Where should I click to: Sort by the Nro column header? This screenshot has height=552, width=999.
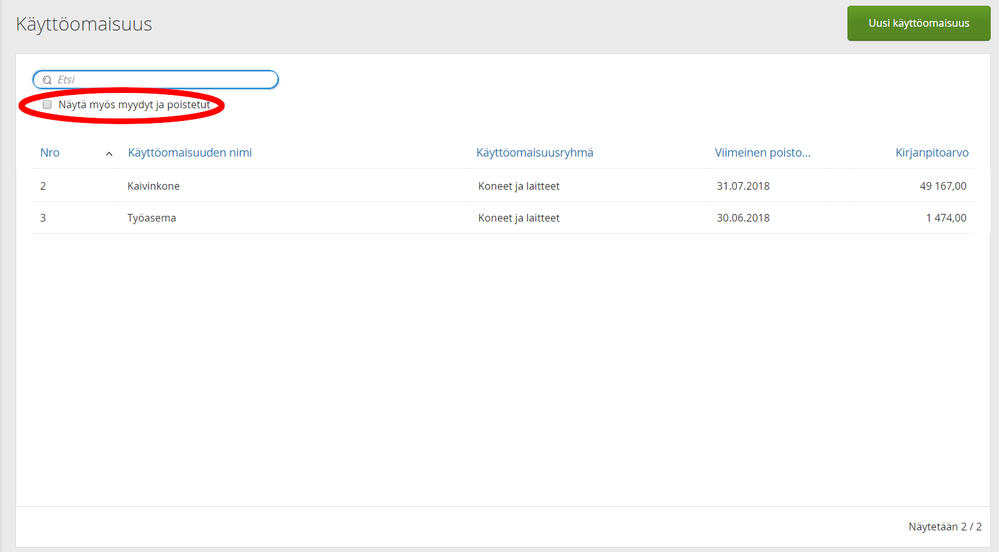[x=50, y=153]
